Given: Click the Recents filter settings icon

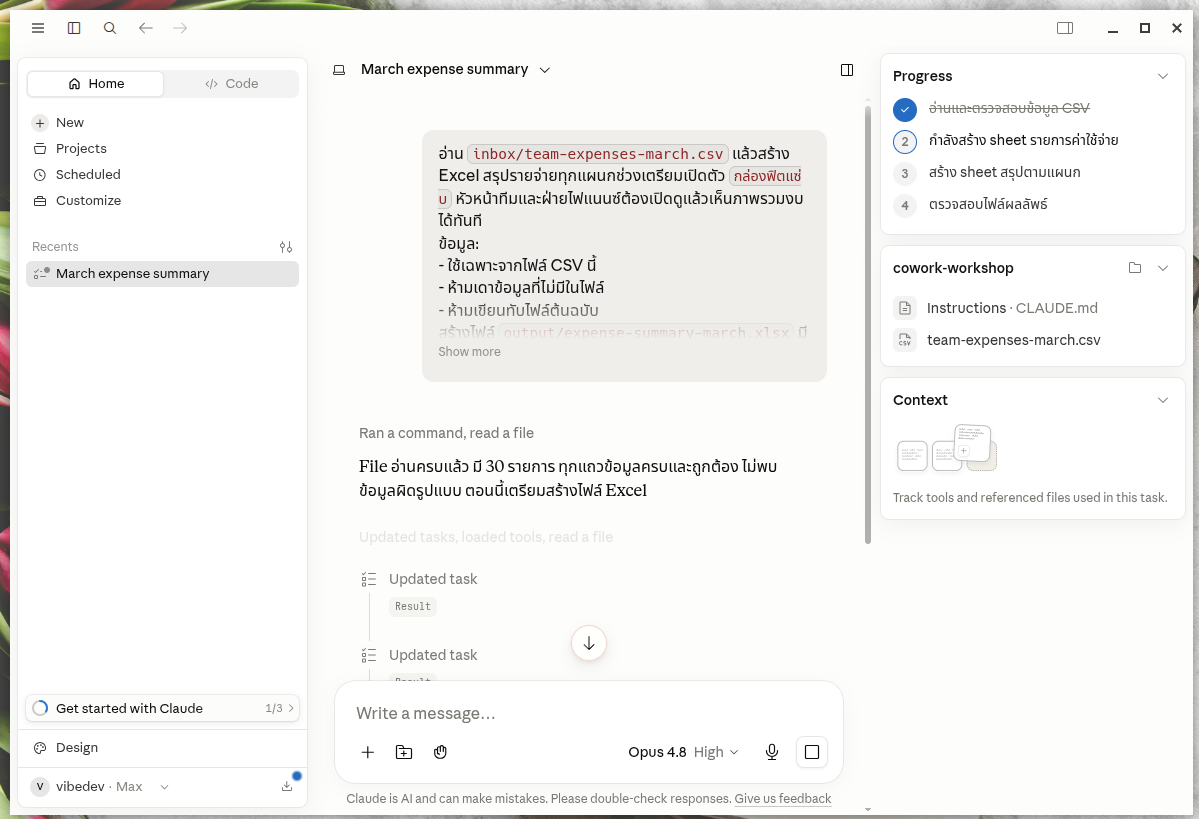Looking at the screenshot, I should pos(286,247).
